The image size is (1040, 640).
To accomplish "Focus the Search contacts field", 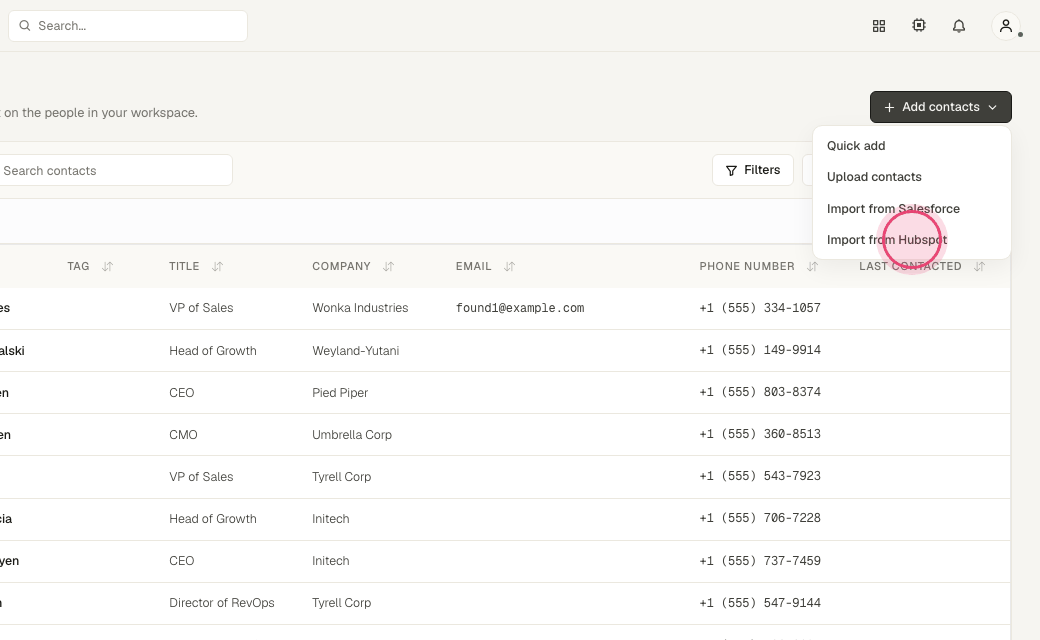I will (115, 170).
